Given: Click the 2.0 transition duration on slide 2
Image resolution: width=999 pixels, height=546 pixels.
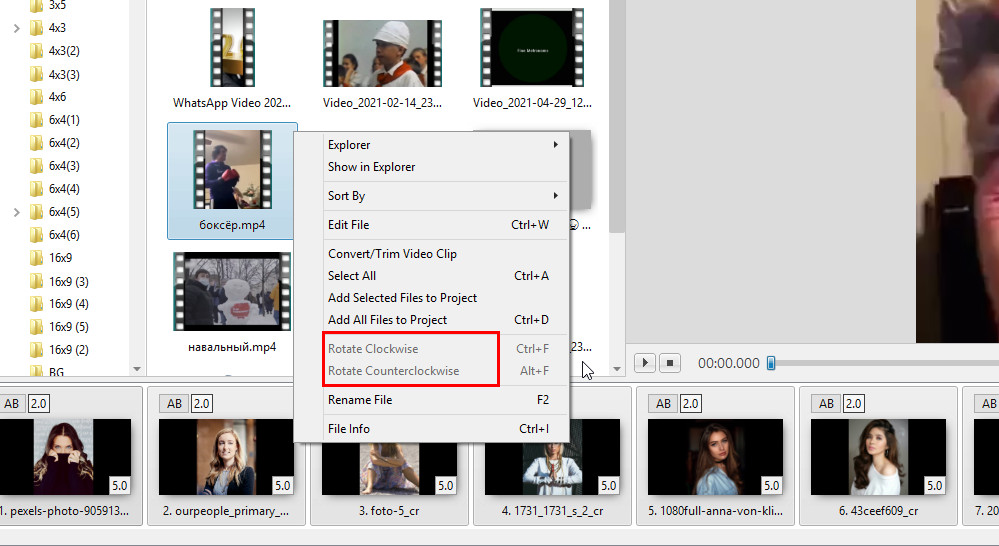Looking at the screenshot, I should 201,403.
